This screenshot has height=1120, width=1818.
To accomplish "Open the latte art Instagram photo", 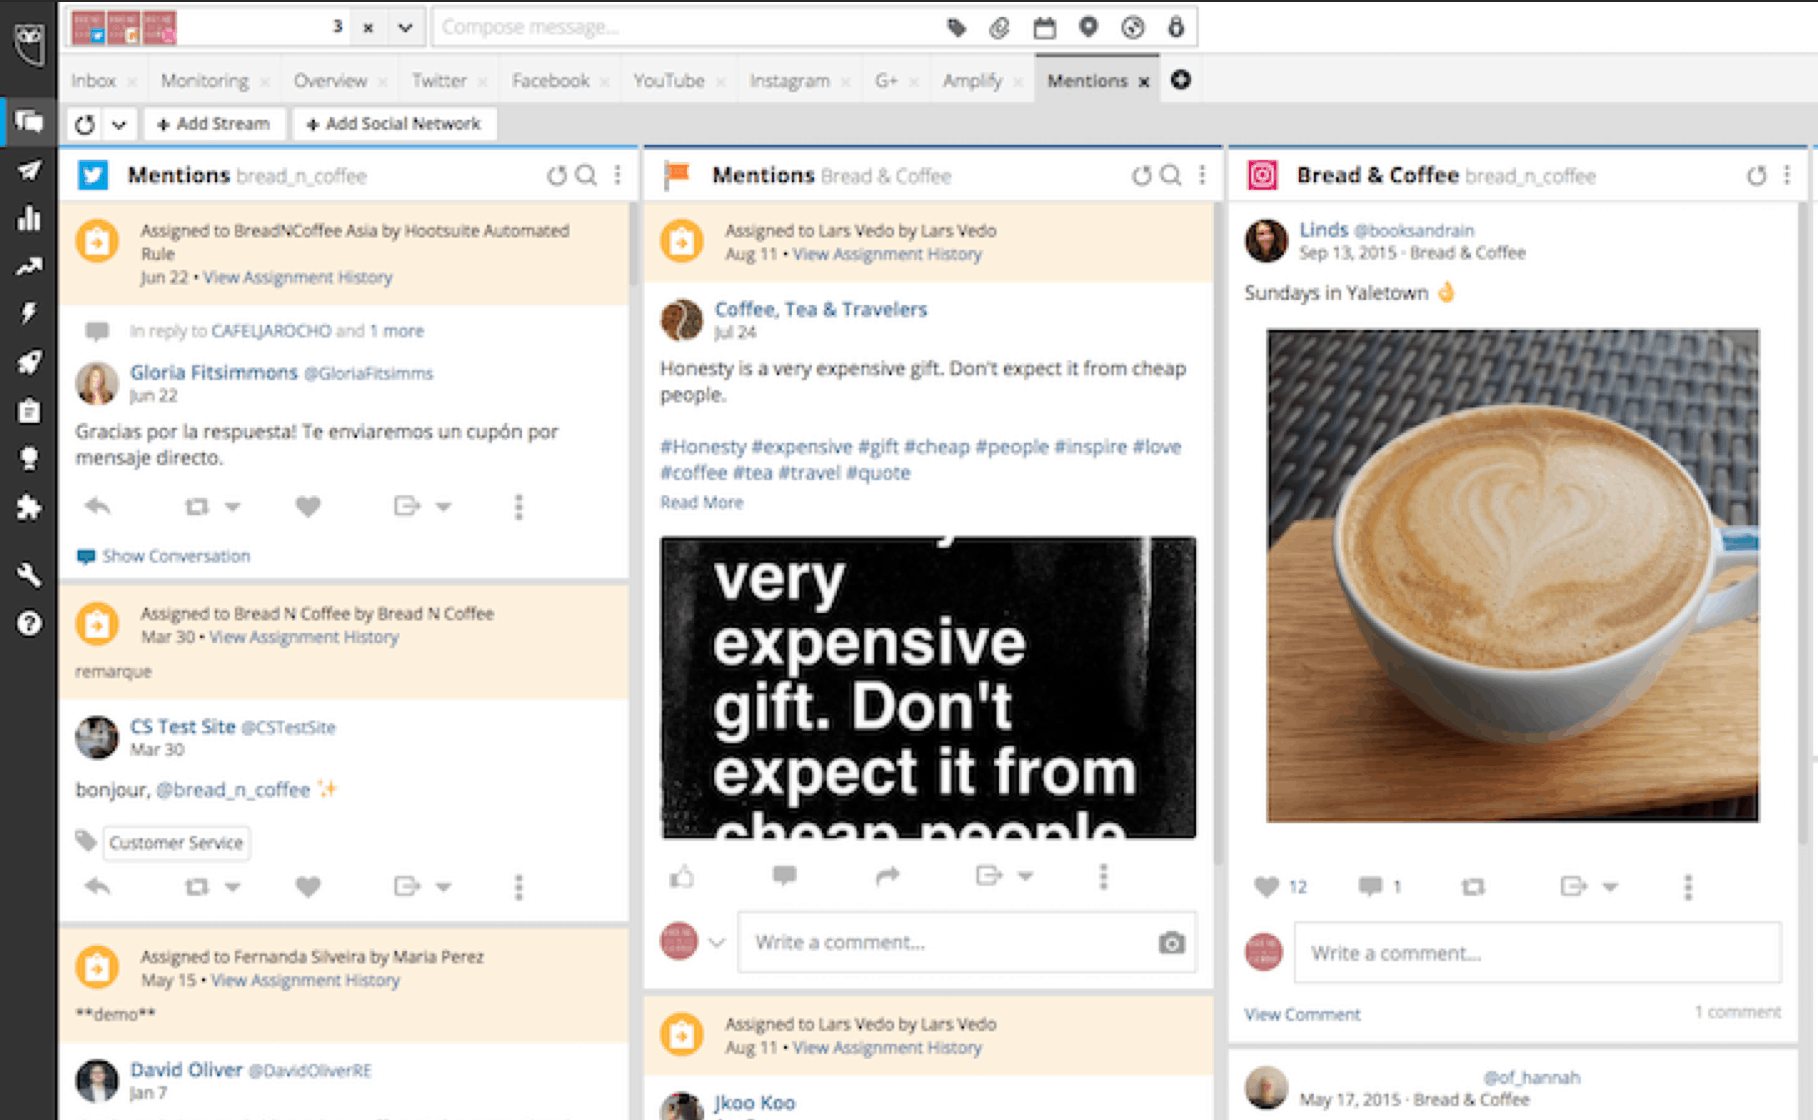I will tap(1512, 576).
